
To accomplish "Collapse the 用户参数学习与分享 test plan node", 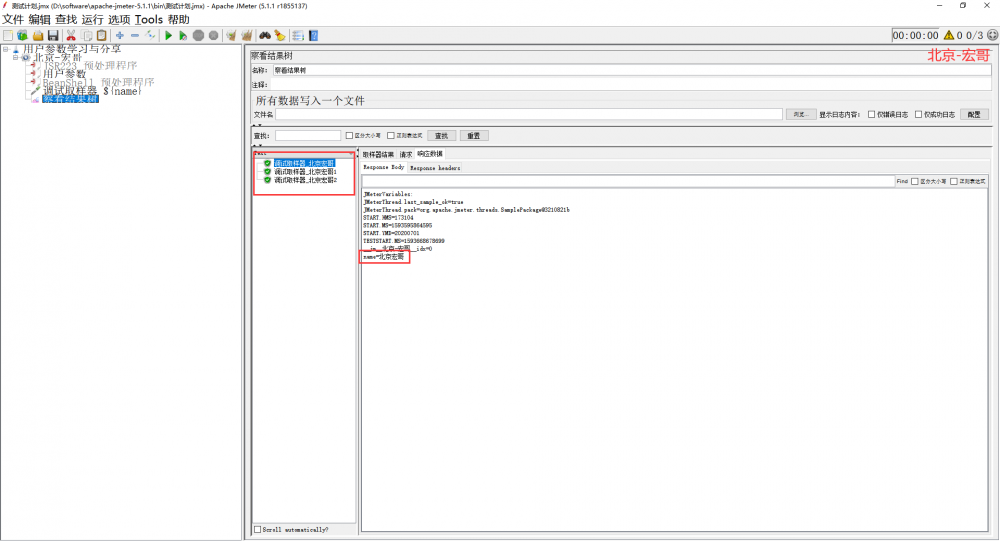I will click(6, 48).
